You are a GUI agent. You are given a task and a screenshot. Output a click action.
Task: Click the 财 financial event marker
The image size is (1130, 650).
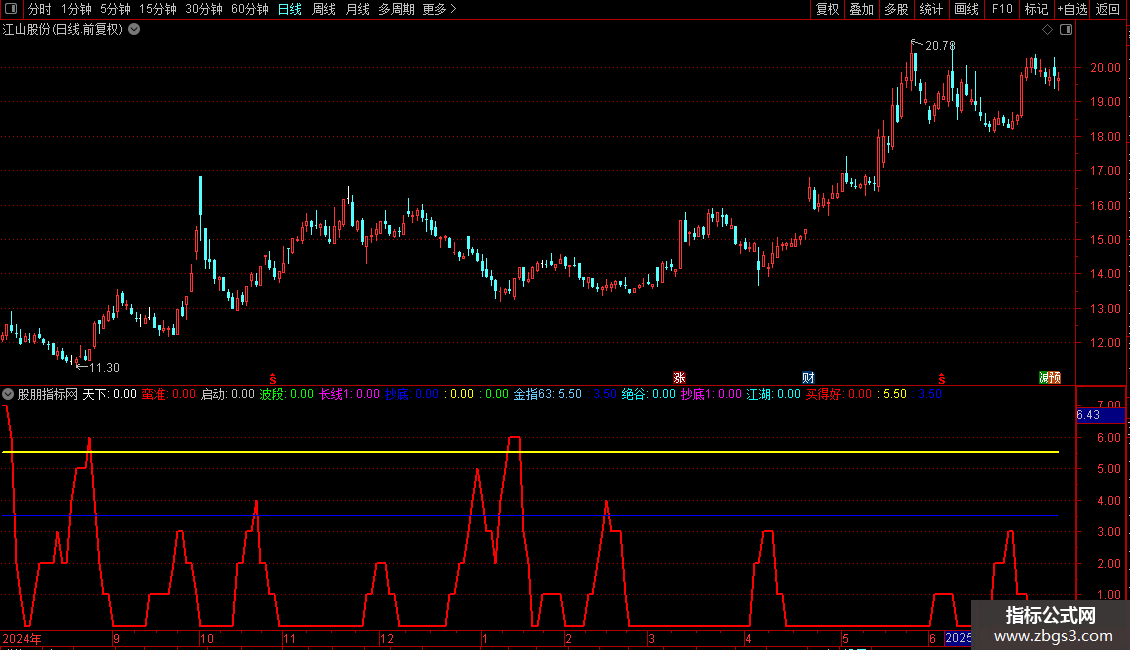(x=809, y=378)
